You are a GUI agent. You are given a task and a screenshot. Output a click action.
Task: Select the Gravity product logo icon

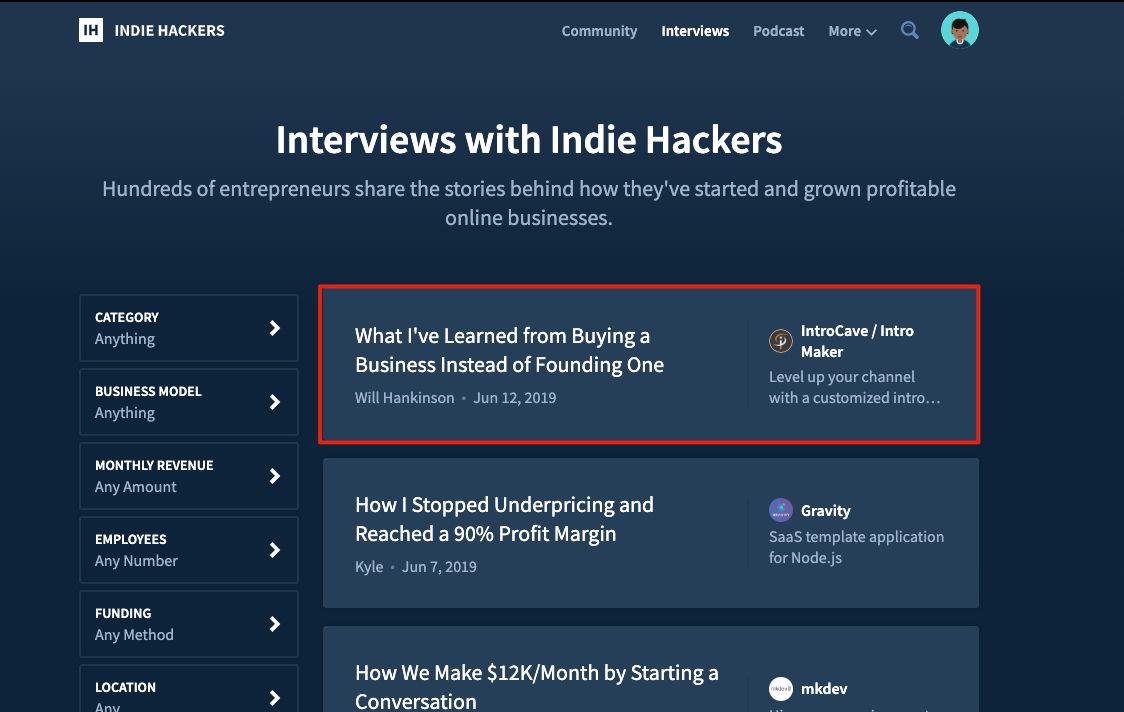[780, 510]
